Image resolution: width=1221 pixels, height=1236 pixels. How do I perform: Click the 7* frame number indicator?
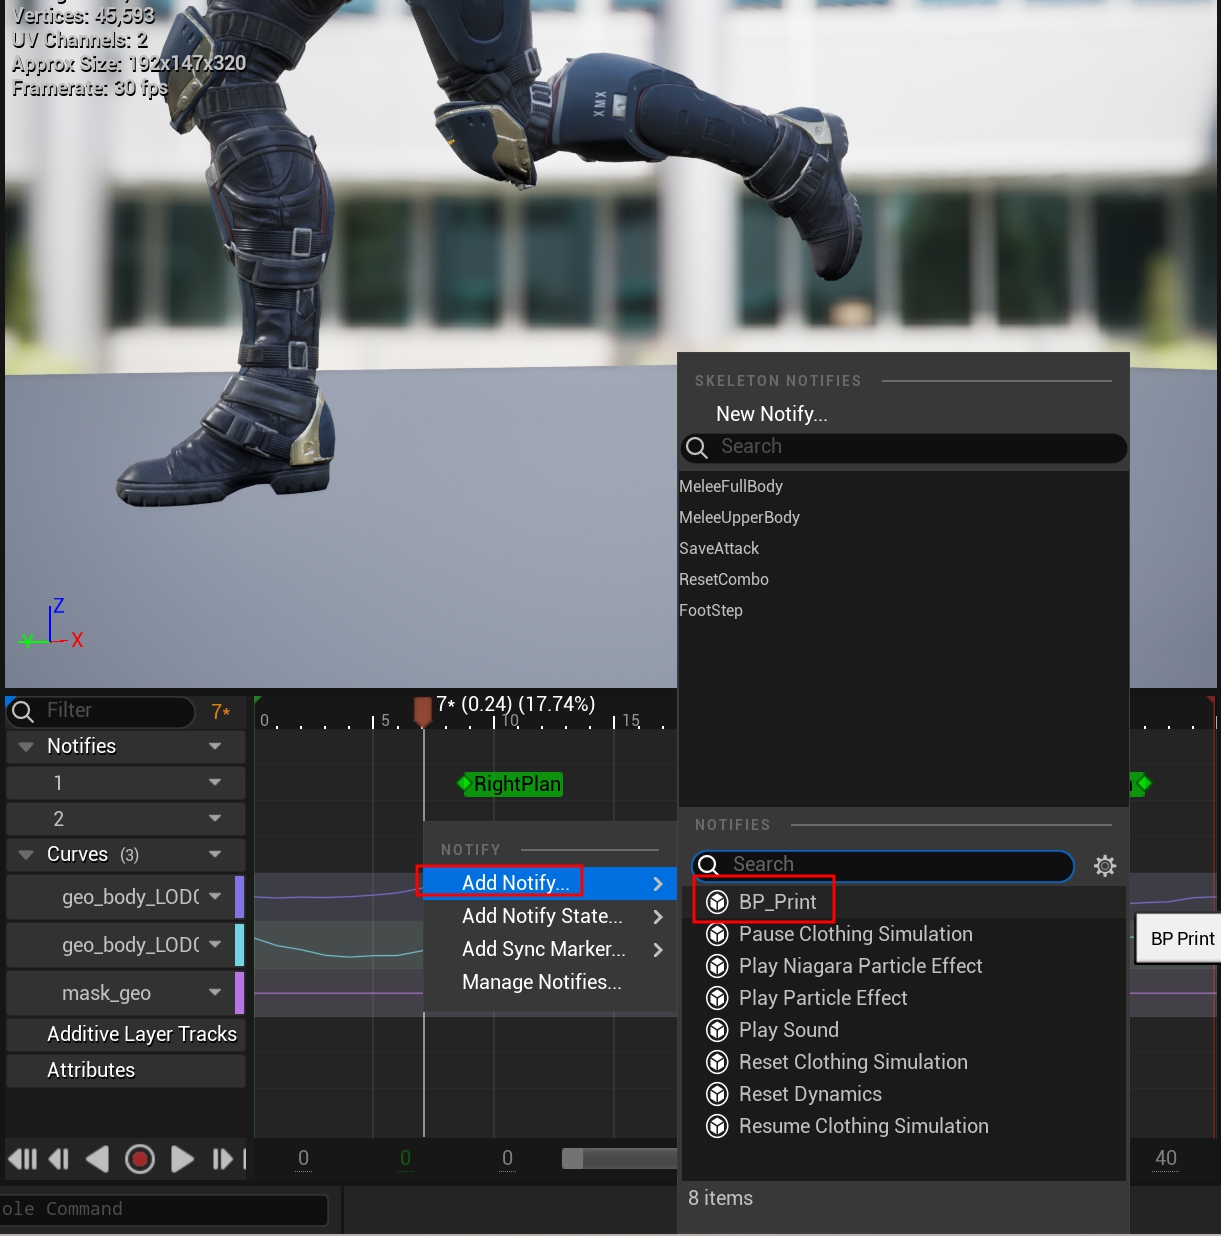pyautogui.click(x=221, y=712)
